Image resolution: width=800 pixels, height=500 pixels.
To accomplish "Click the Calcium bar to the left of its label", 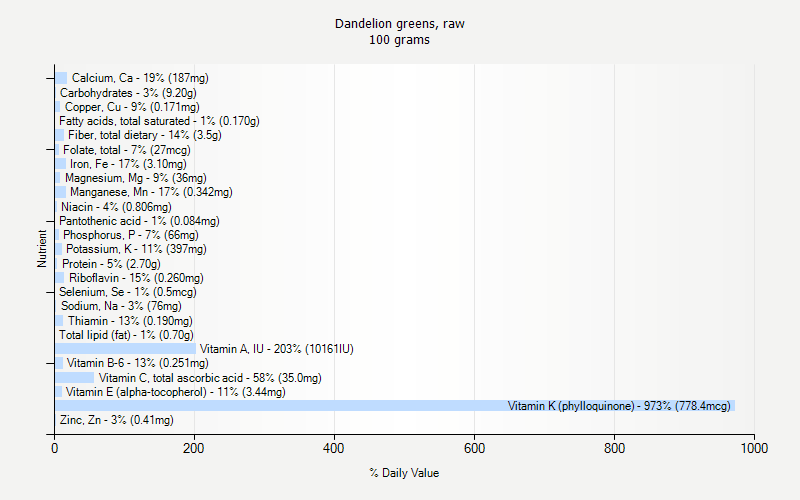I will [x=61, y=78].
